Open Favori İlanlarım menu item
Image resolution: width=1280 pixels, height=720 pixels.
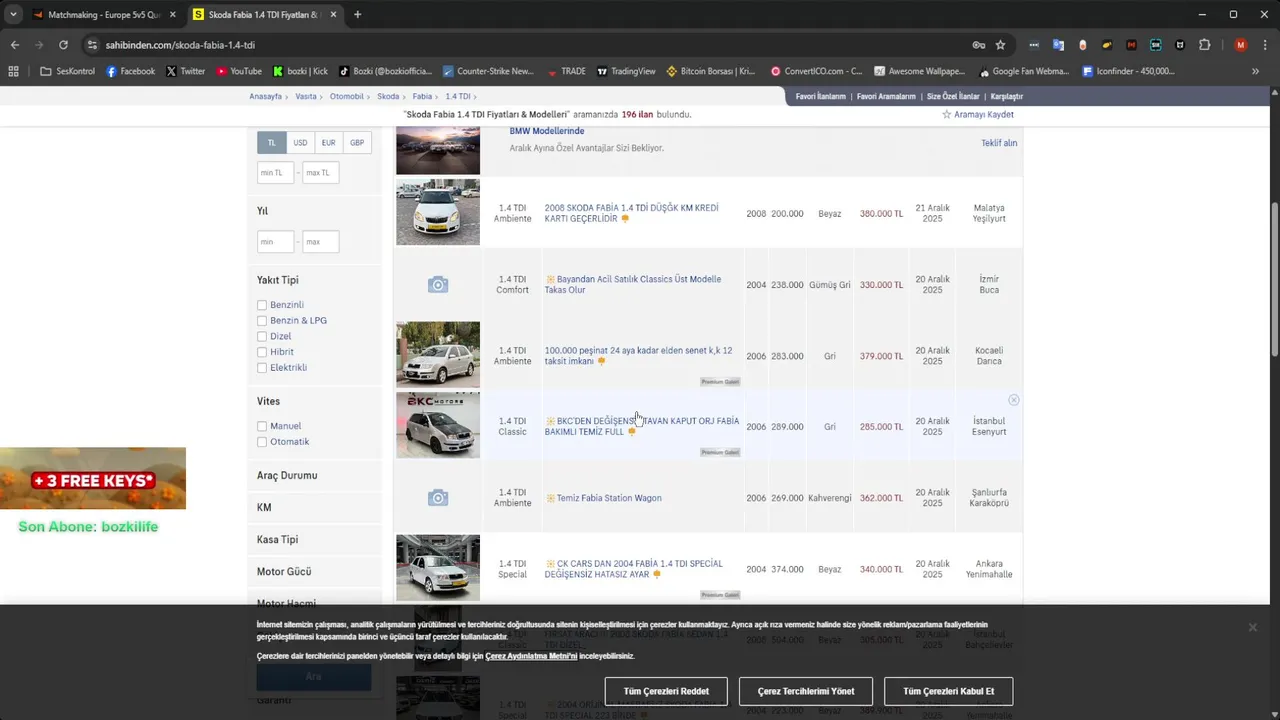(x=821, y=97)
